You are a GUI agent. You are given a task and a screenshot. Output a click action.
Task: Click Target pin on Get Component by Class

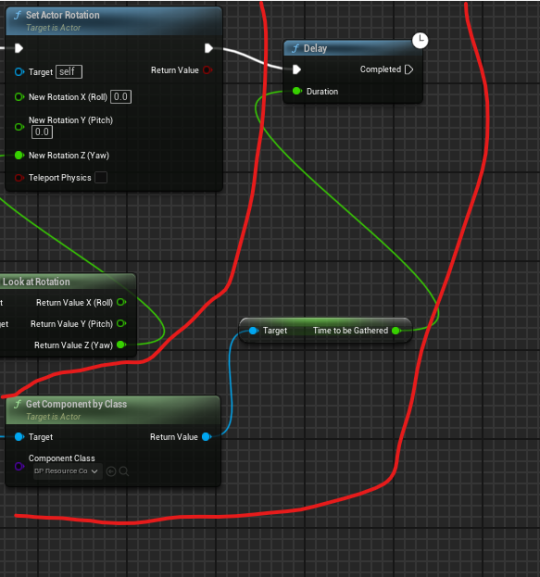[x=19, y=437]
